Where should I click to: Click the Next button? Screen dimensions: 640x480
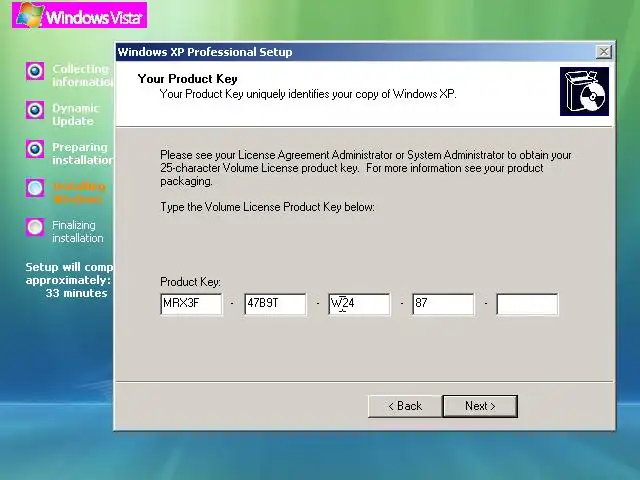pyautogui.click(x=480, y=406)
